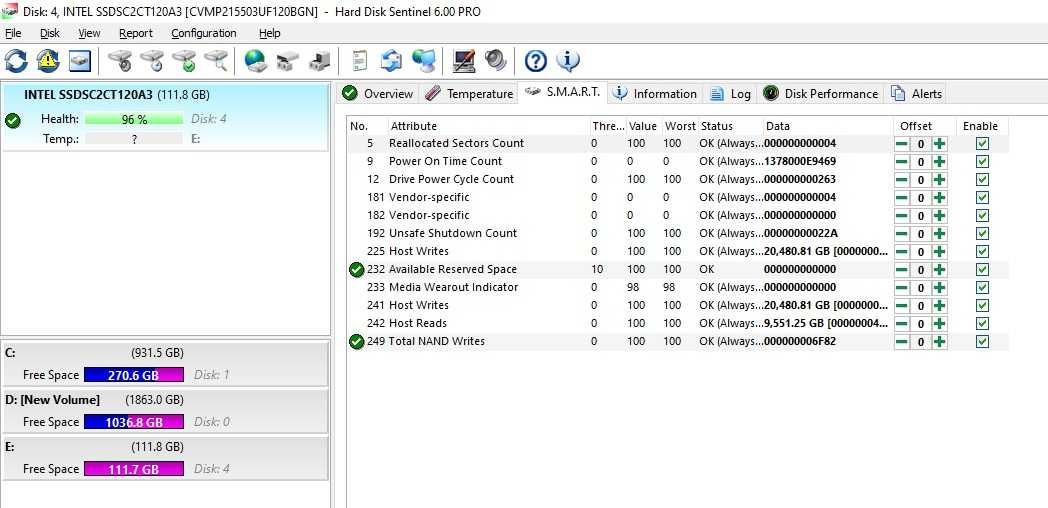Viewport: 1048px width, 508px height.
Task: Switch to the Alerts tab
Action: 916,94
